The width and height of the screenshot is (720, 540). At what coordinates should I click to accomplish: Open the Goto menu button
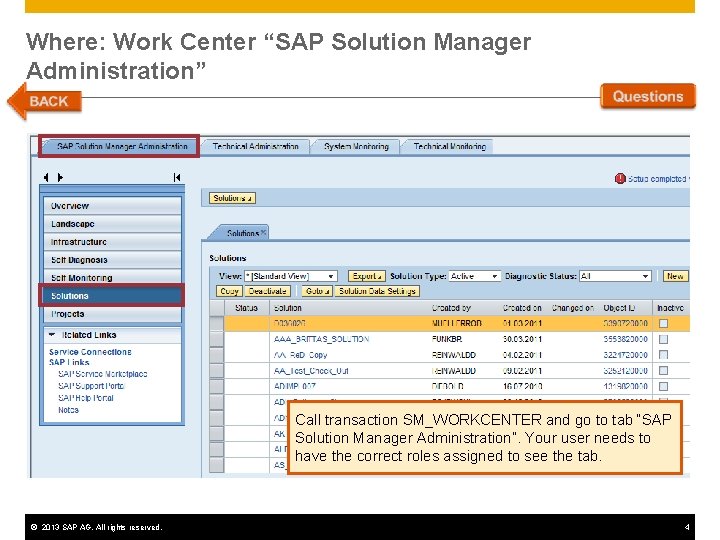pos(317,291)
